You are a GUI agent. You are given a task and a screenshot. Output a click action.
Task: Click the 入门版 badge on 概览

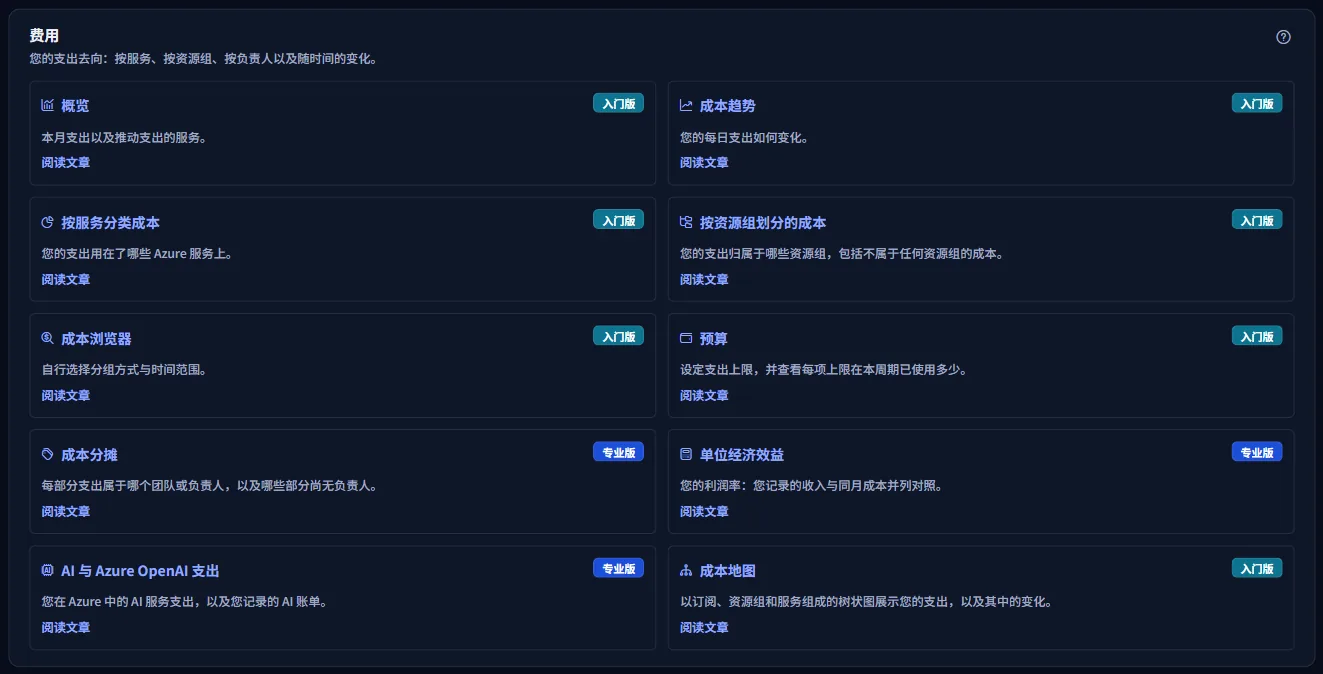[x=618, y=103]
